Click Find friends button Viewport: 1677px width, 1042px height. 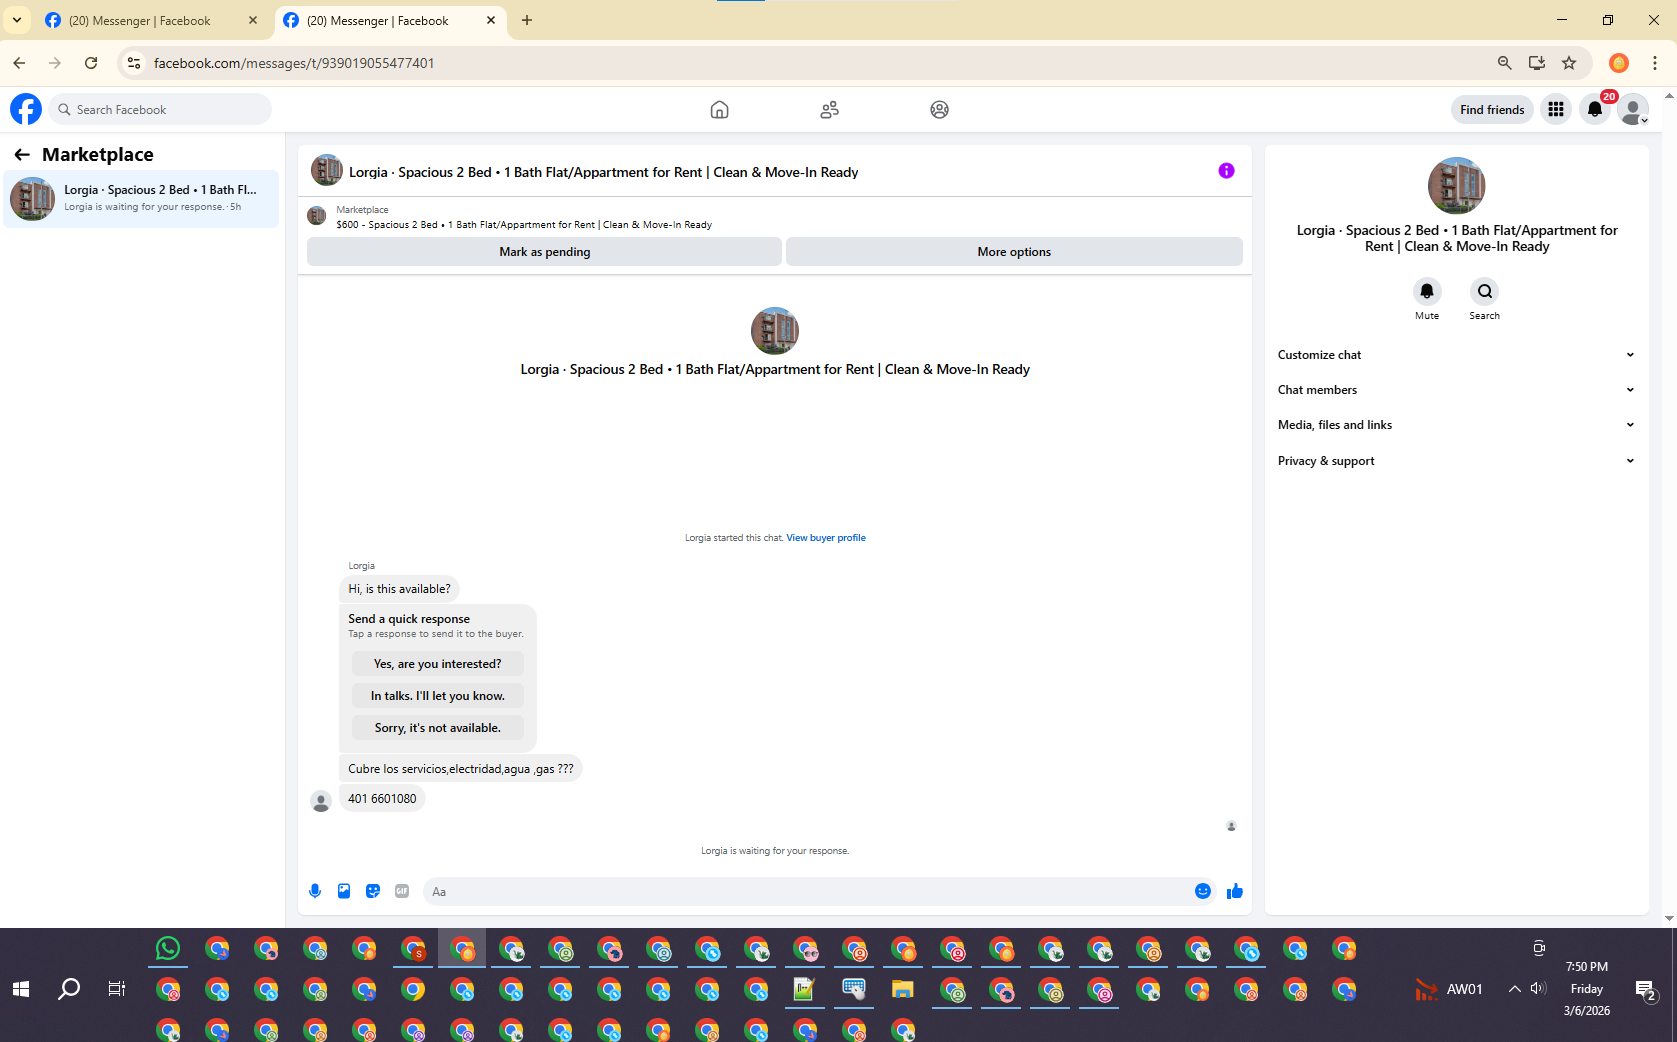click(1492, 110)
